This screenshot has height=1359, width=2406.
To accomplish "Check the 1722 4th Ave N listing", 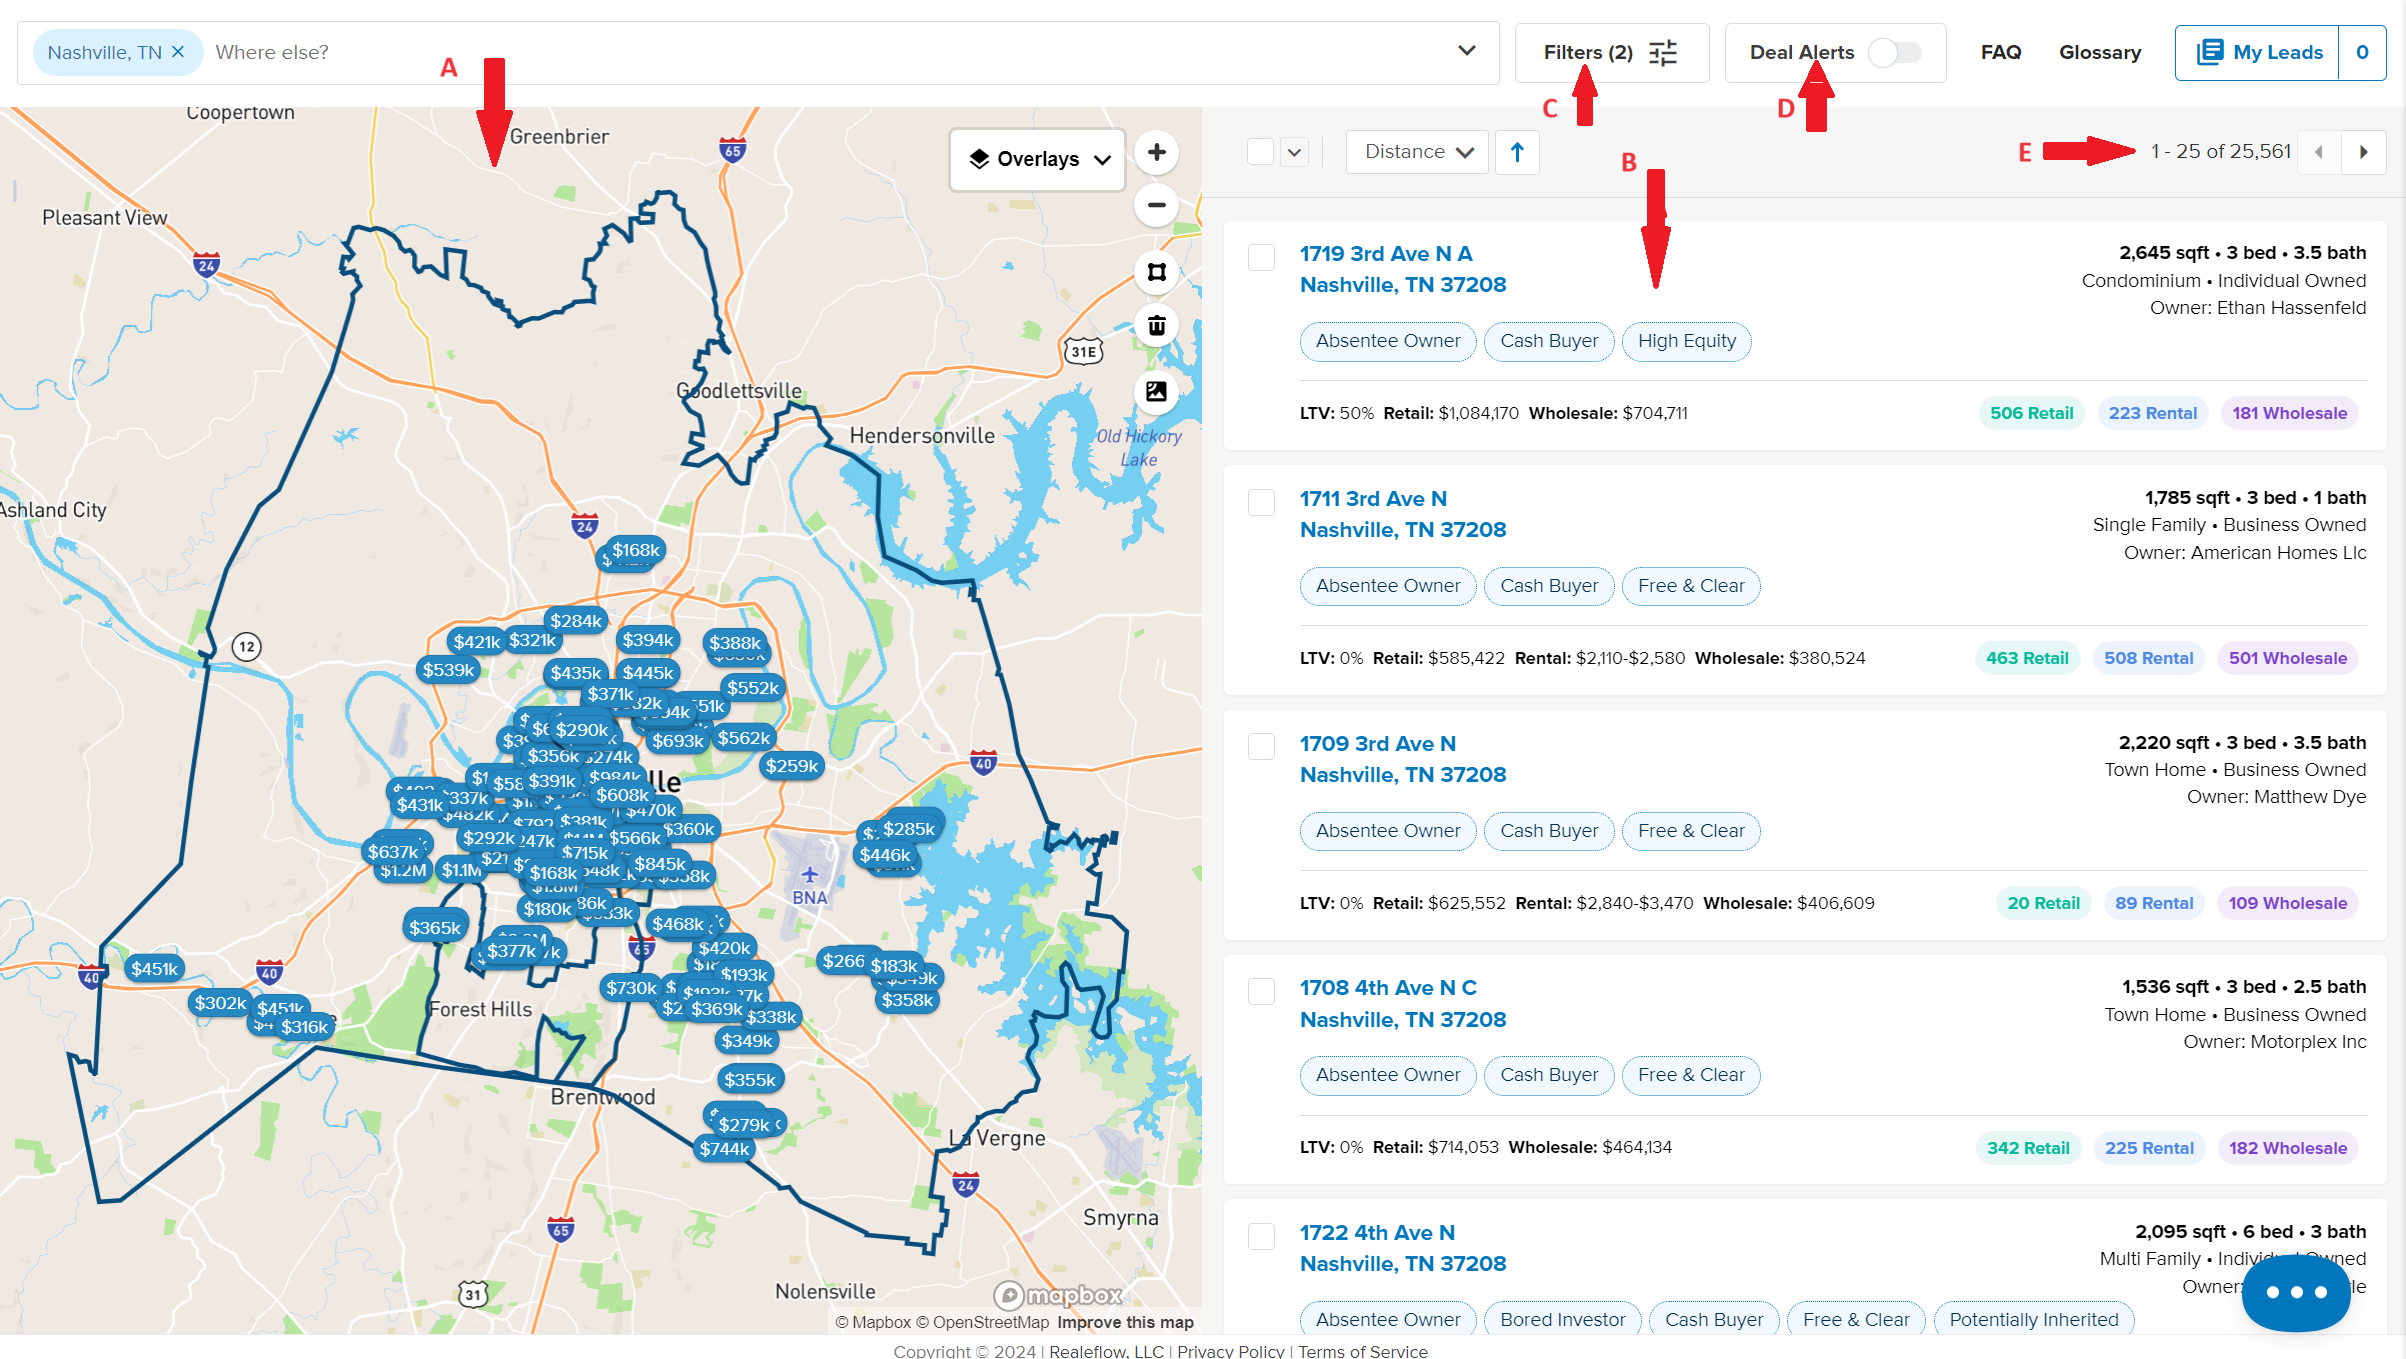I will pyautogui.click(x=1261, y=1236).
